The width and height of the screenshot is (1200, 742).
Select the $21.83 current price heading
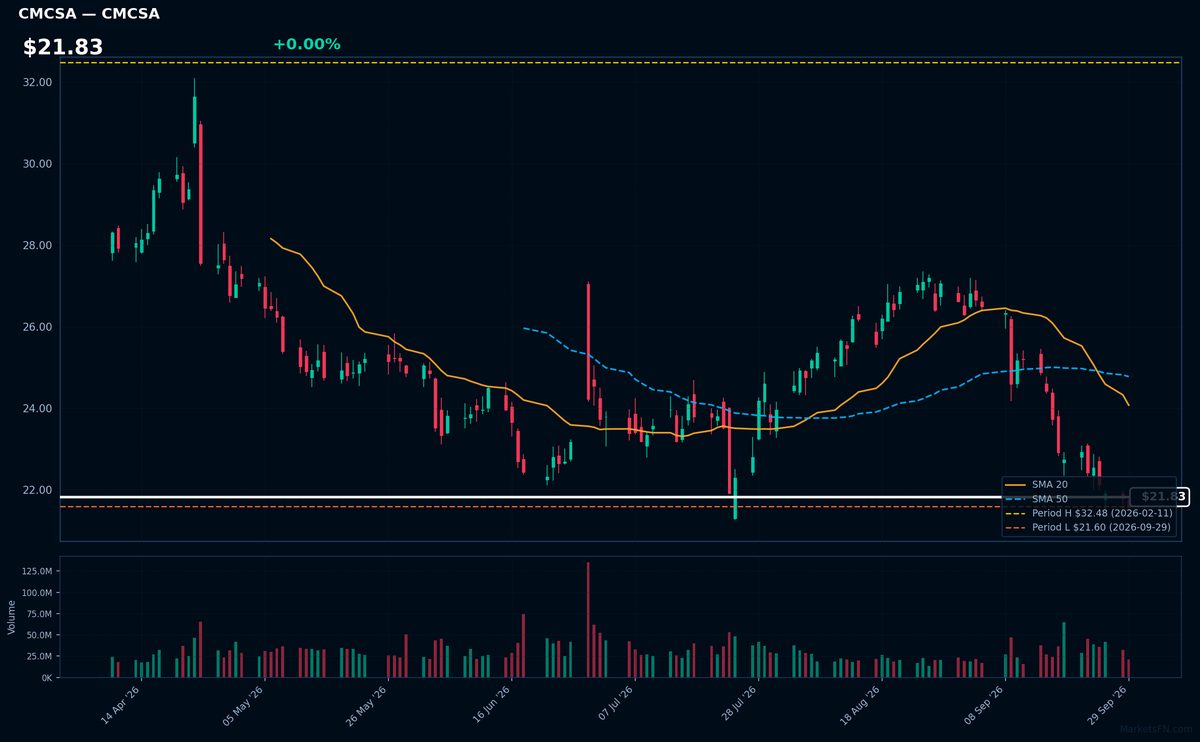63,47
